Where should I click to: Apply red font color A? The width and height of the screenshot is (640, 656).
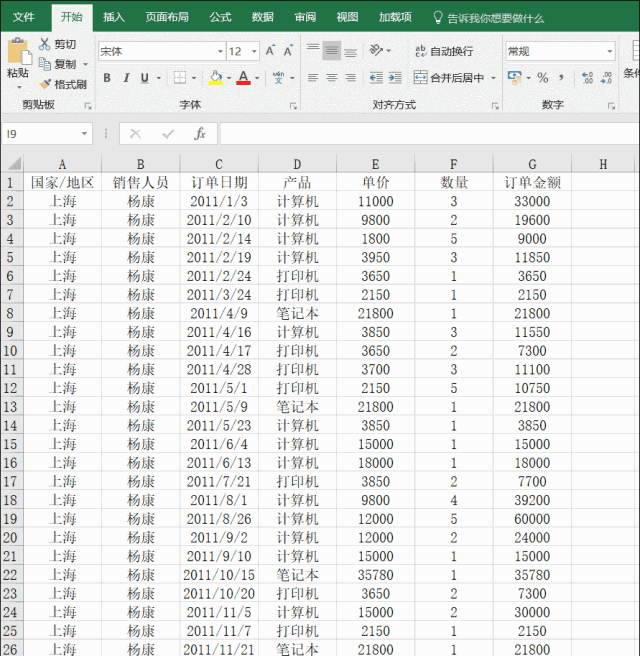(243, 77)
